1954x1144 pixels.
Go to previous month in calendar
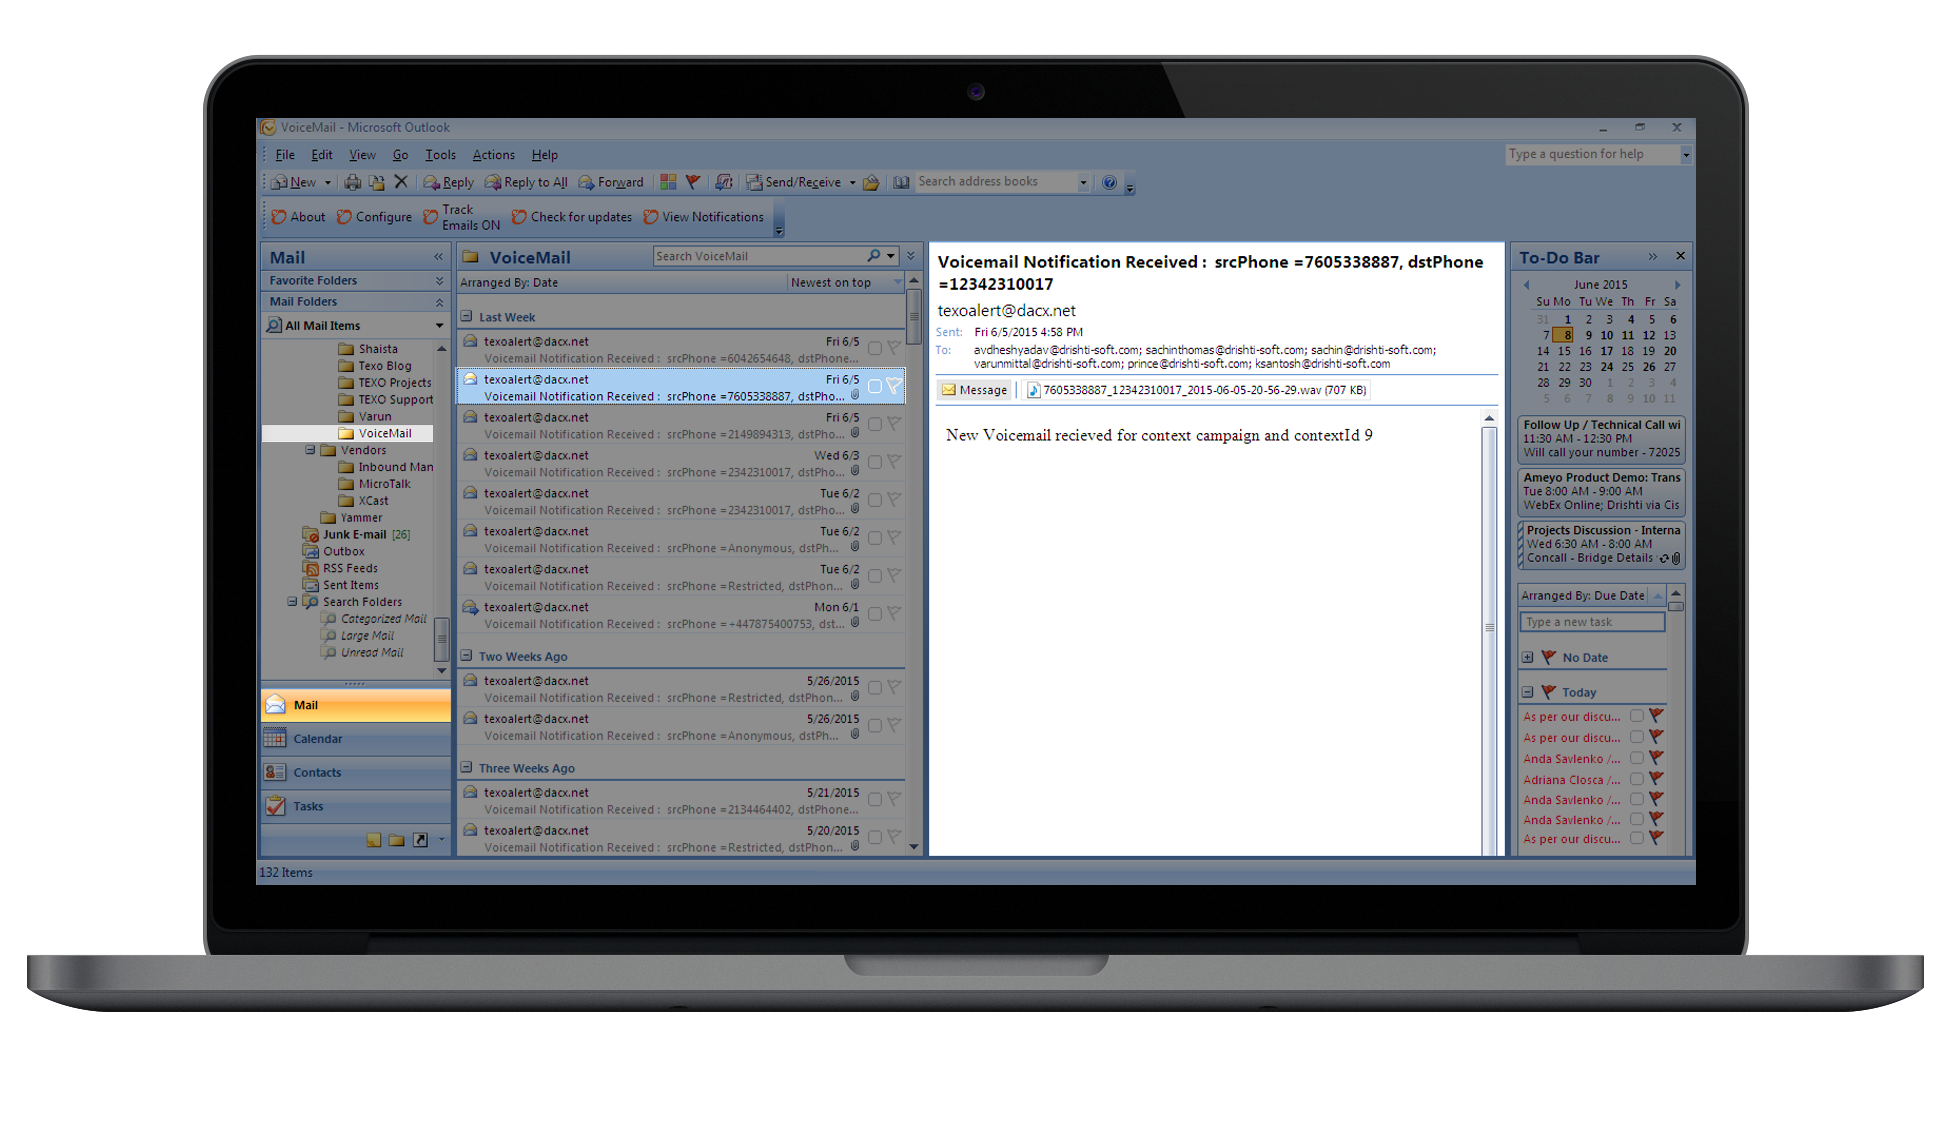[x=1527, y=285]
